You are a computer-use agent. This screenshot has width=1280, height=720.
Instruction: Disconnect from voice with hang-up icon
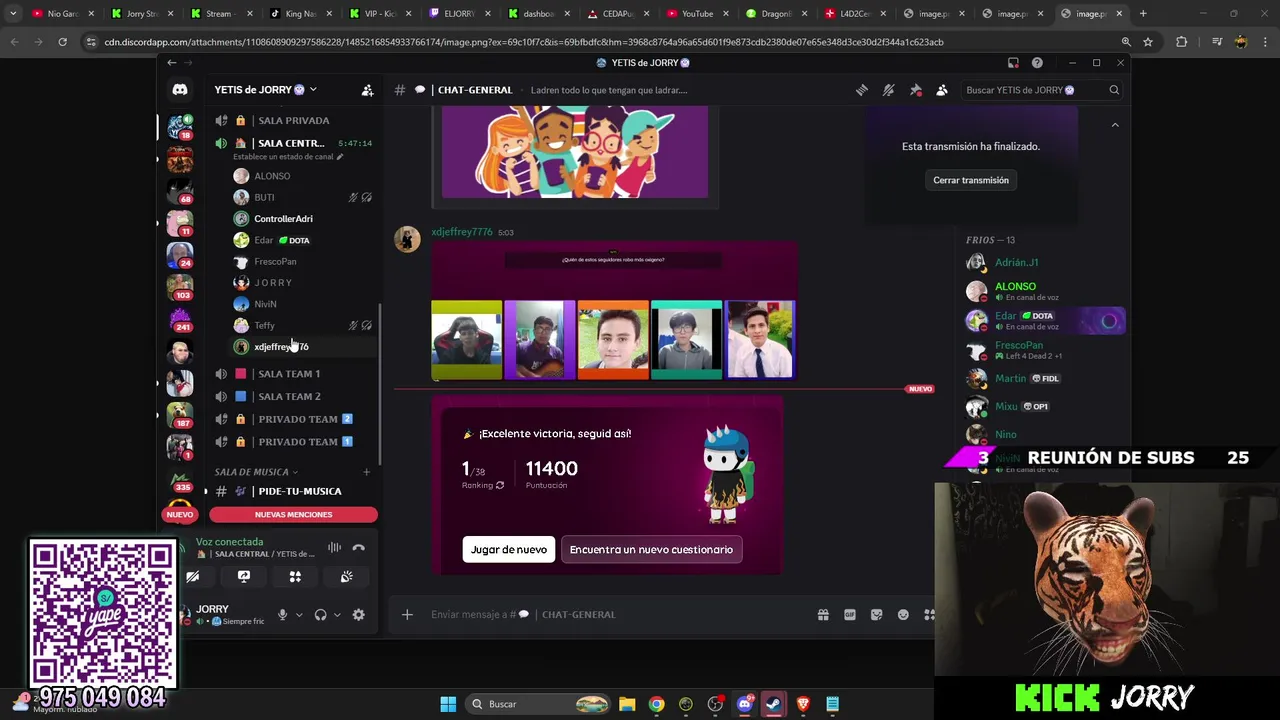coord(359,547)
